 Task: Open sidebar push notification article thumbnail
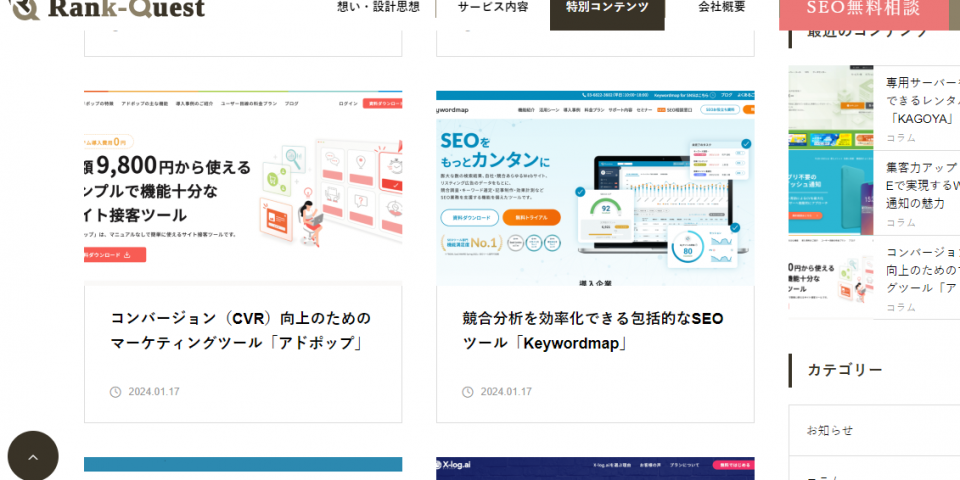pos(831,192)
